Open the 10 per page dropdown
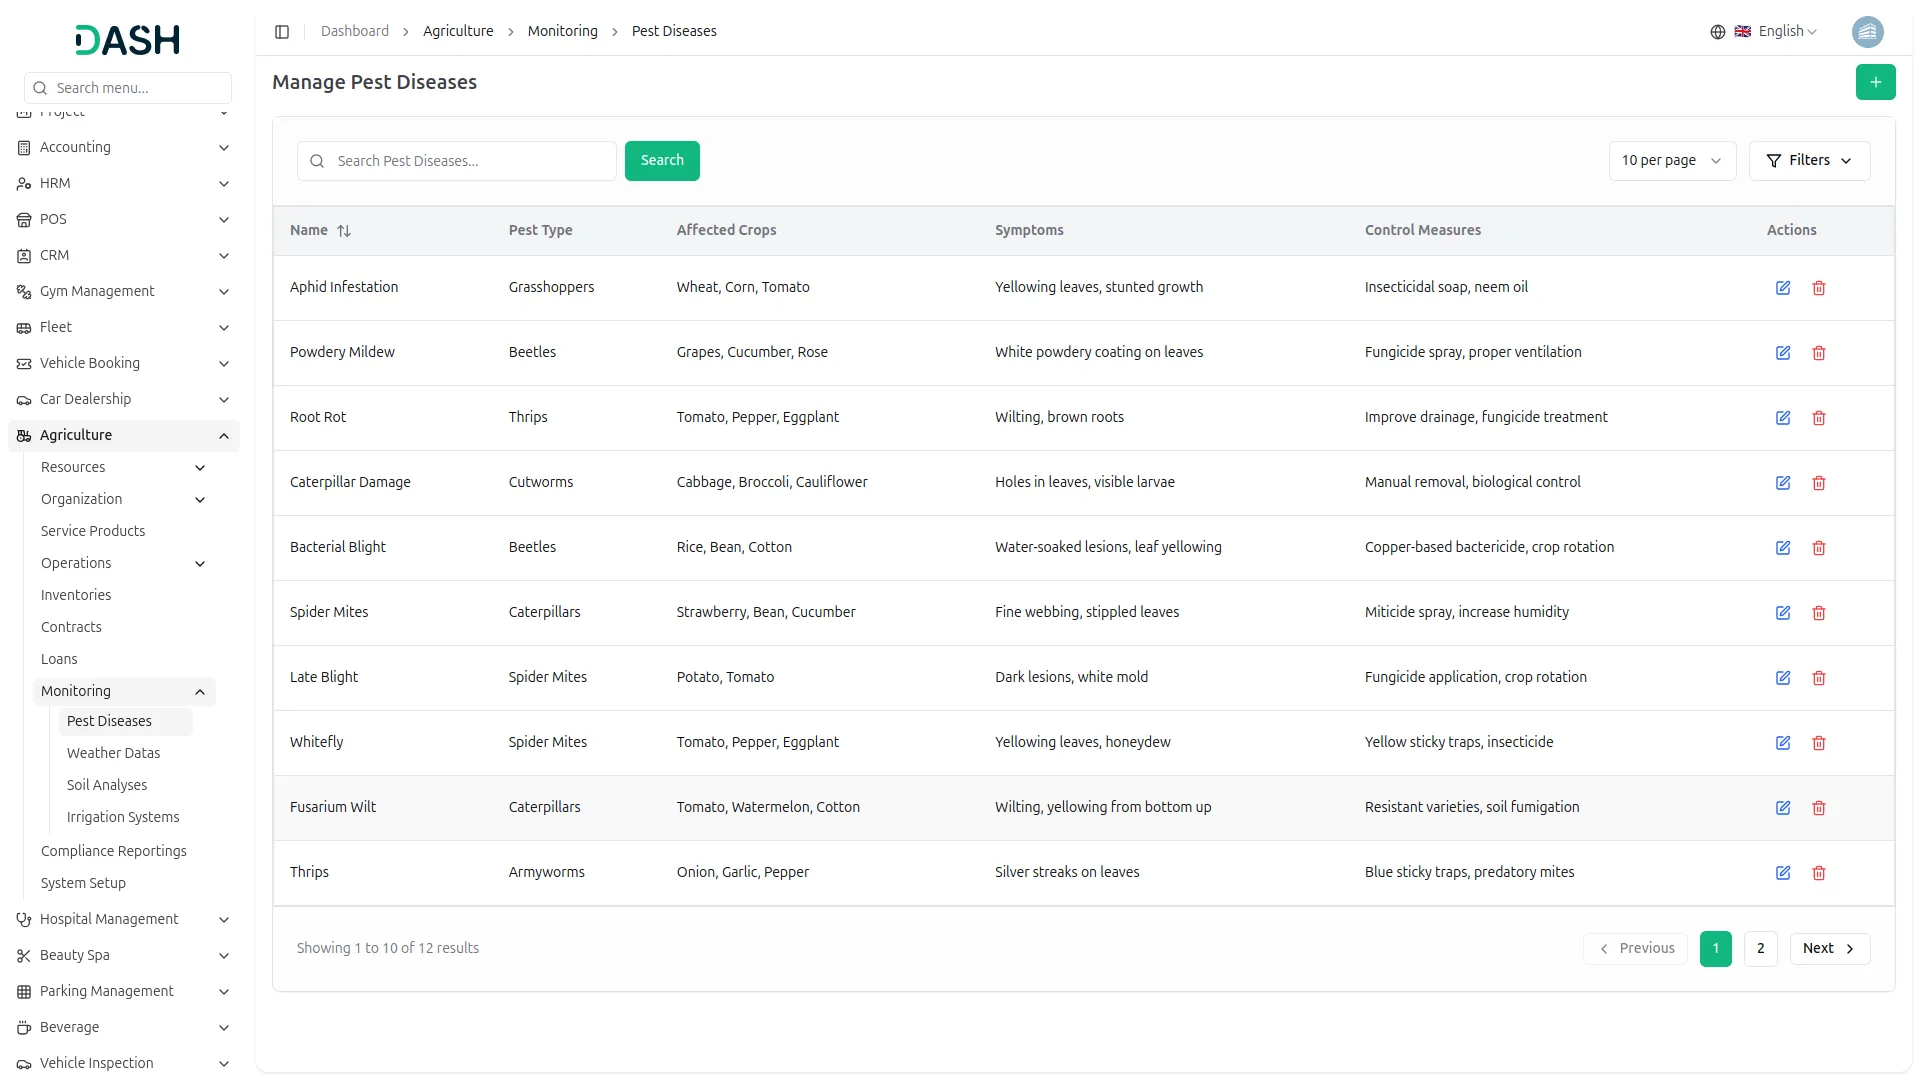 click(x=1671, y=161)
